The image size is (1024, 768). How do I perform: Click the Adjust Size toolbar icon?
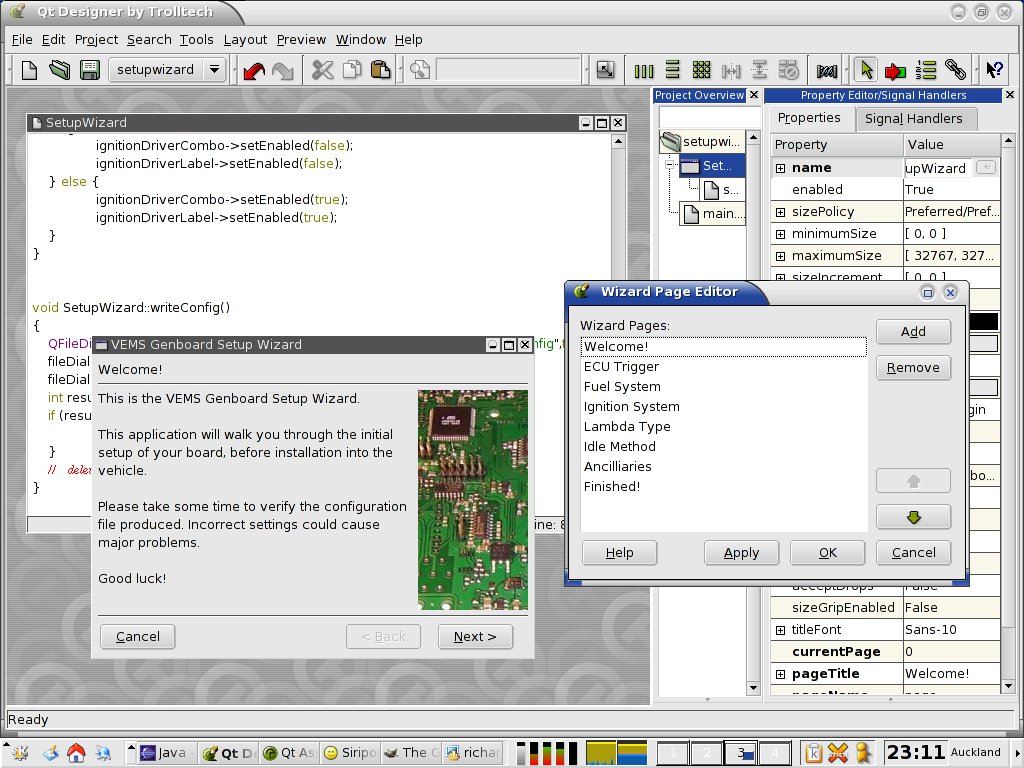click(605, 69)
